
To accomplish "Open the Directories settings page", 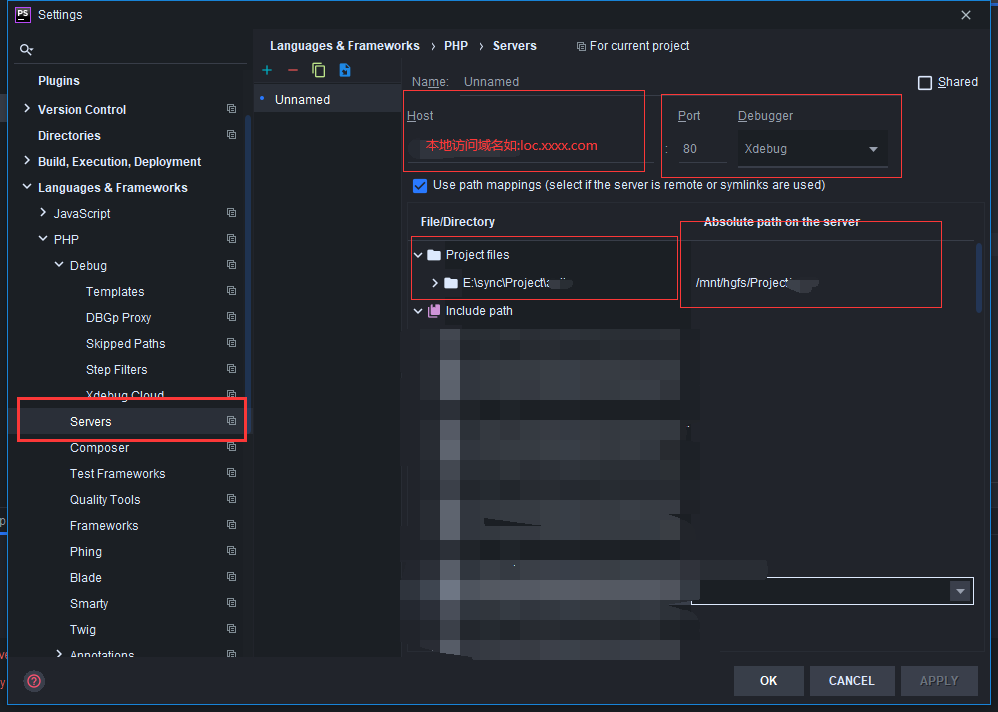I will [69, 136].
